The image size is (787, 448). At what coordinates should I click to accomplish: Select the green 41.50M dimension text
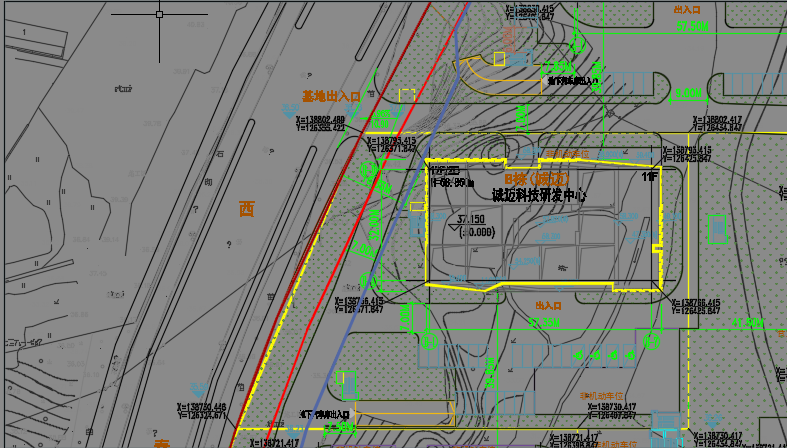pos(748,323)
